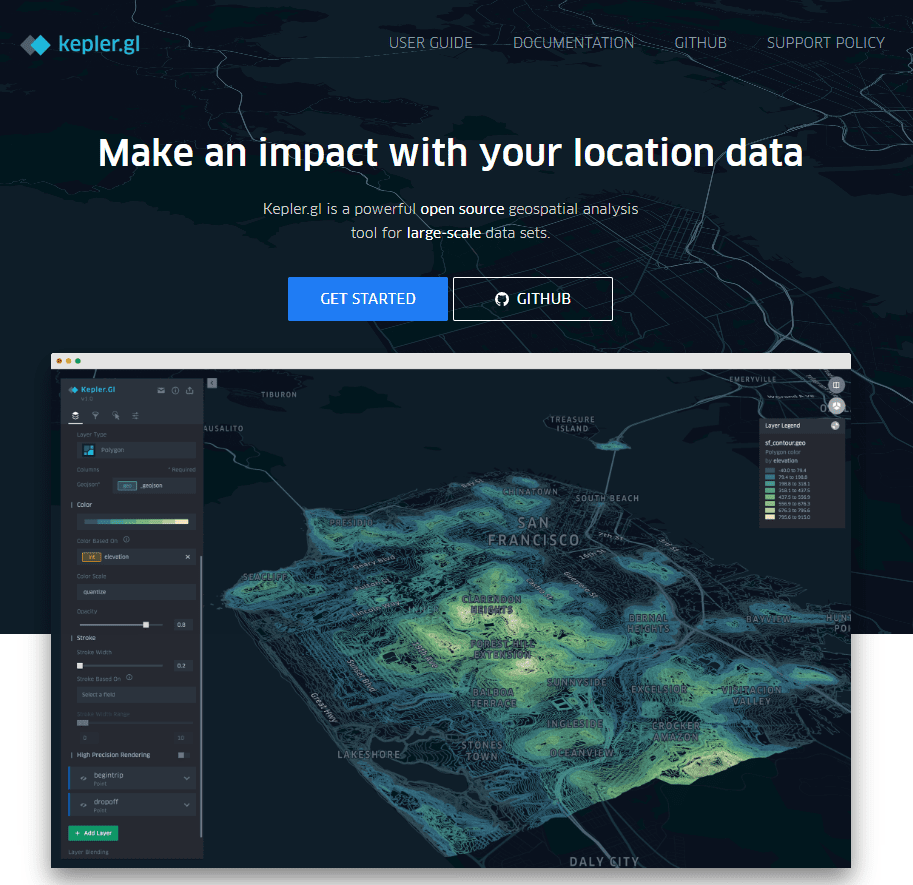Toggle the 3D map view cube icon
Screen dimensions: 913x885
[837, 406]
